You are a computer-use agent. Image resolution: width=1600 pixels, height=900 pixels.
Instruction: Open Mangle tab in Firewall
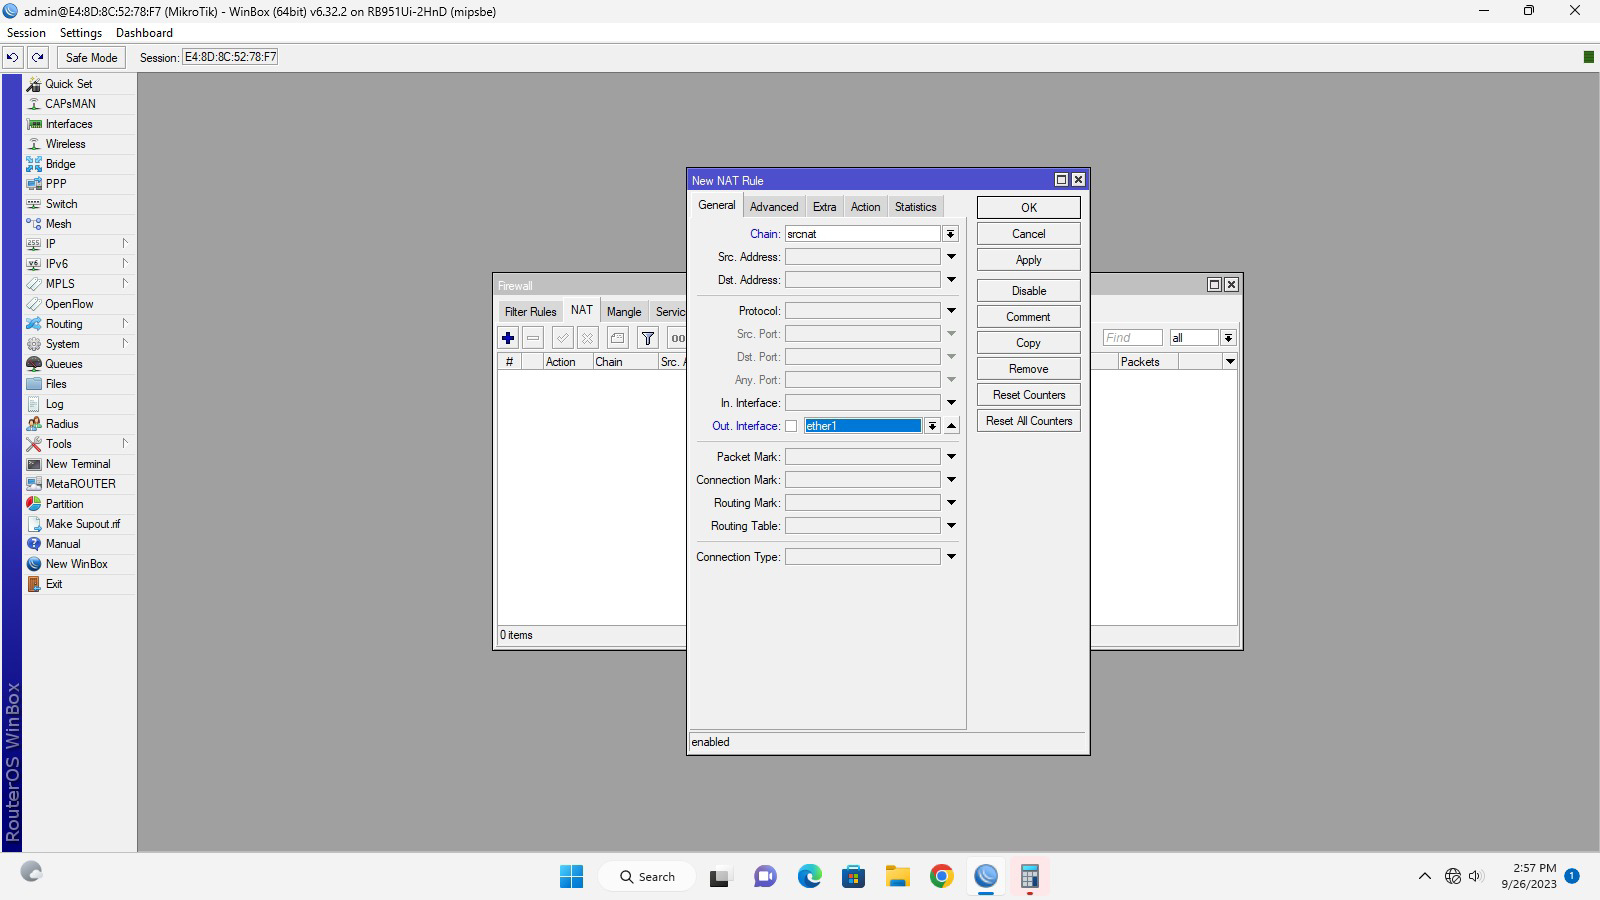pyautogui.click(x=624, y=312)
